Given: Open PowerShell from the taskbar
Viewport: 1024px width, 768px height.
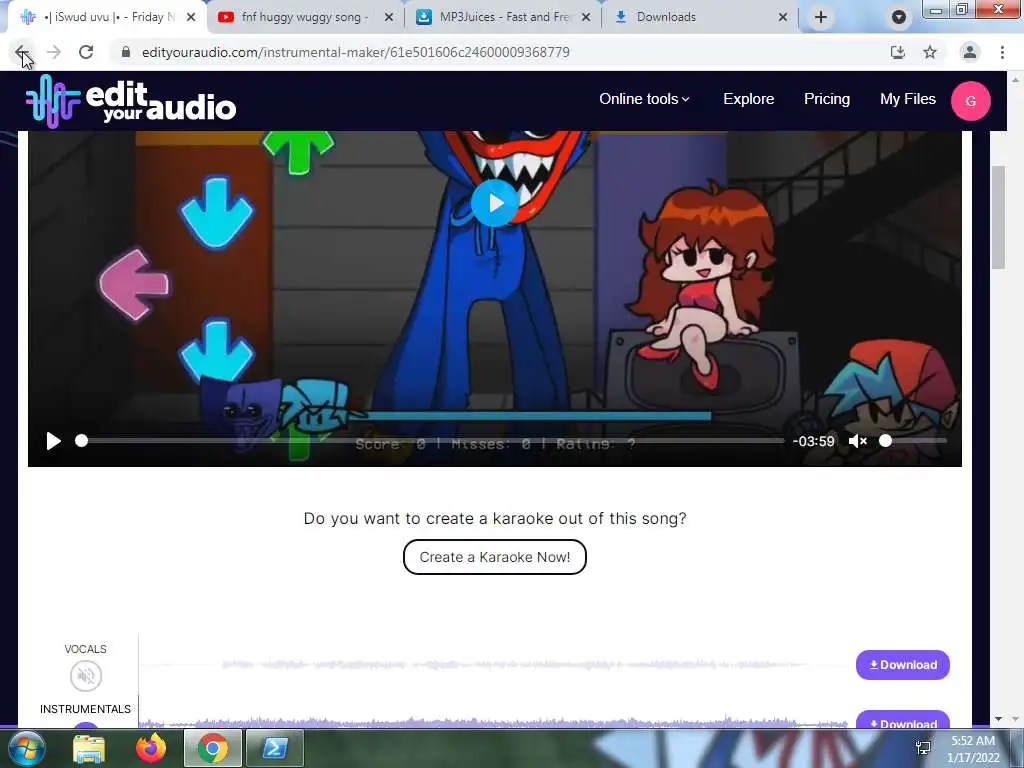Looking at the screenshot, I should point(275,748).
